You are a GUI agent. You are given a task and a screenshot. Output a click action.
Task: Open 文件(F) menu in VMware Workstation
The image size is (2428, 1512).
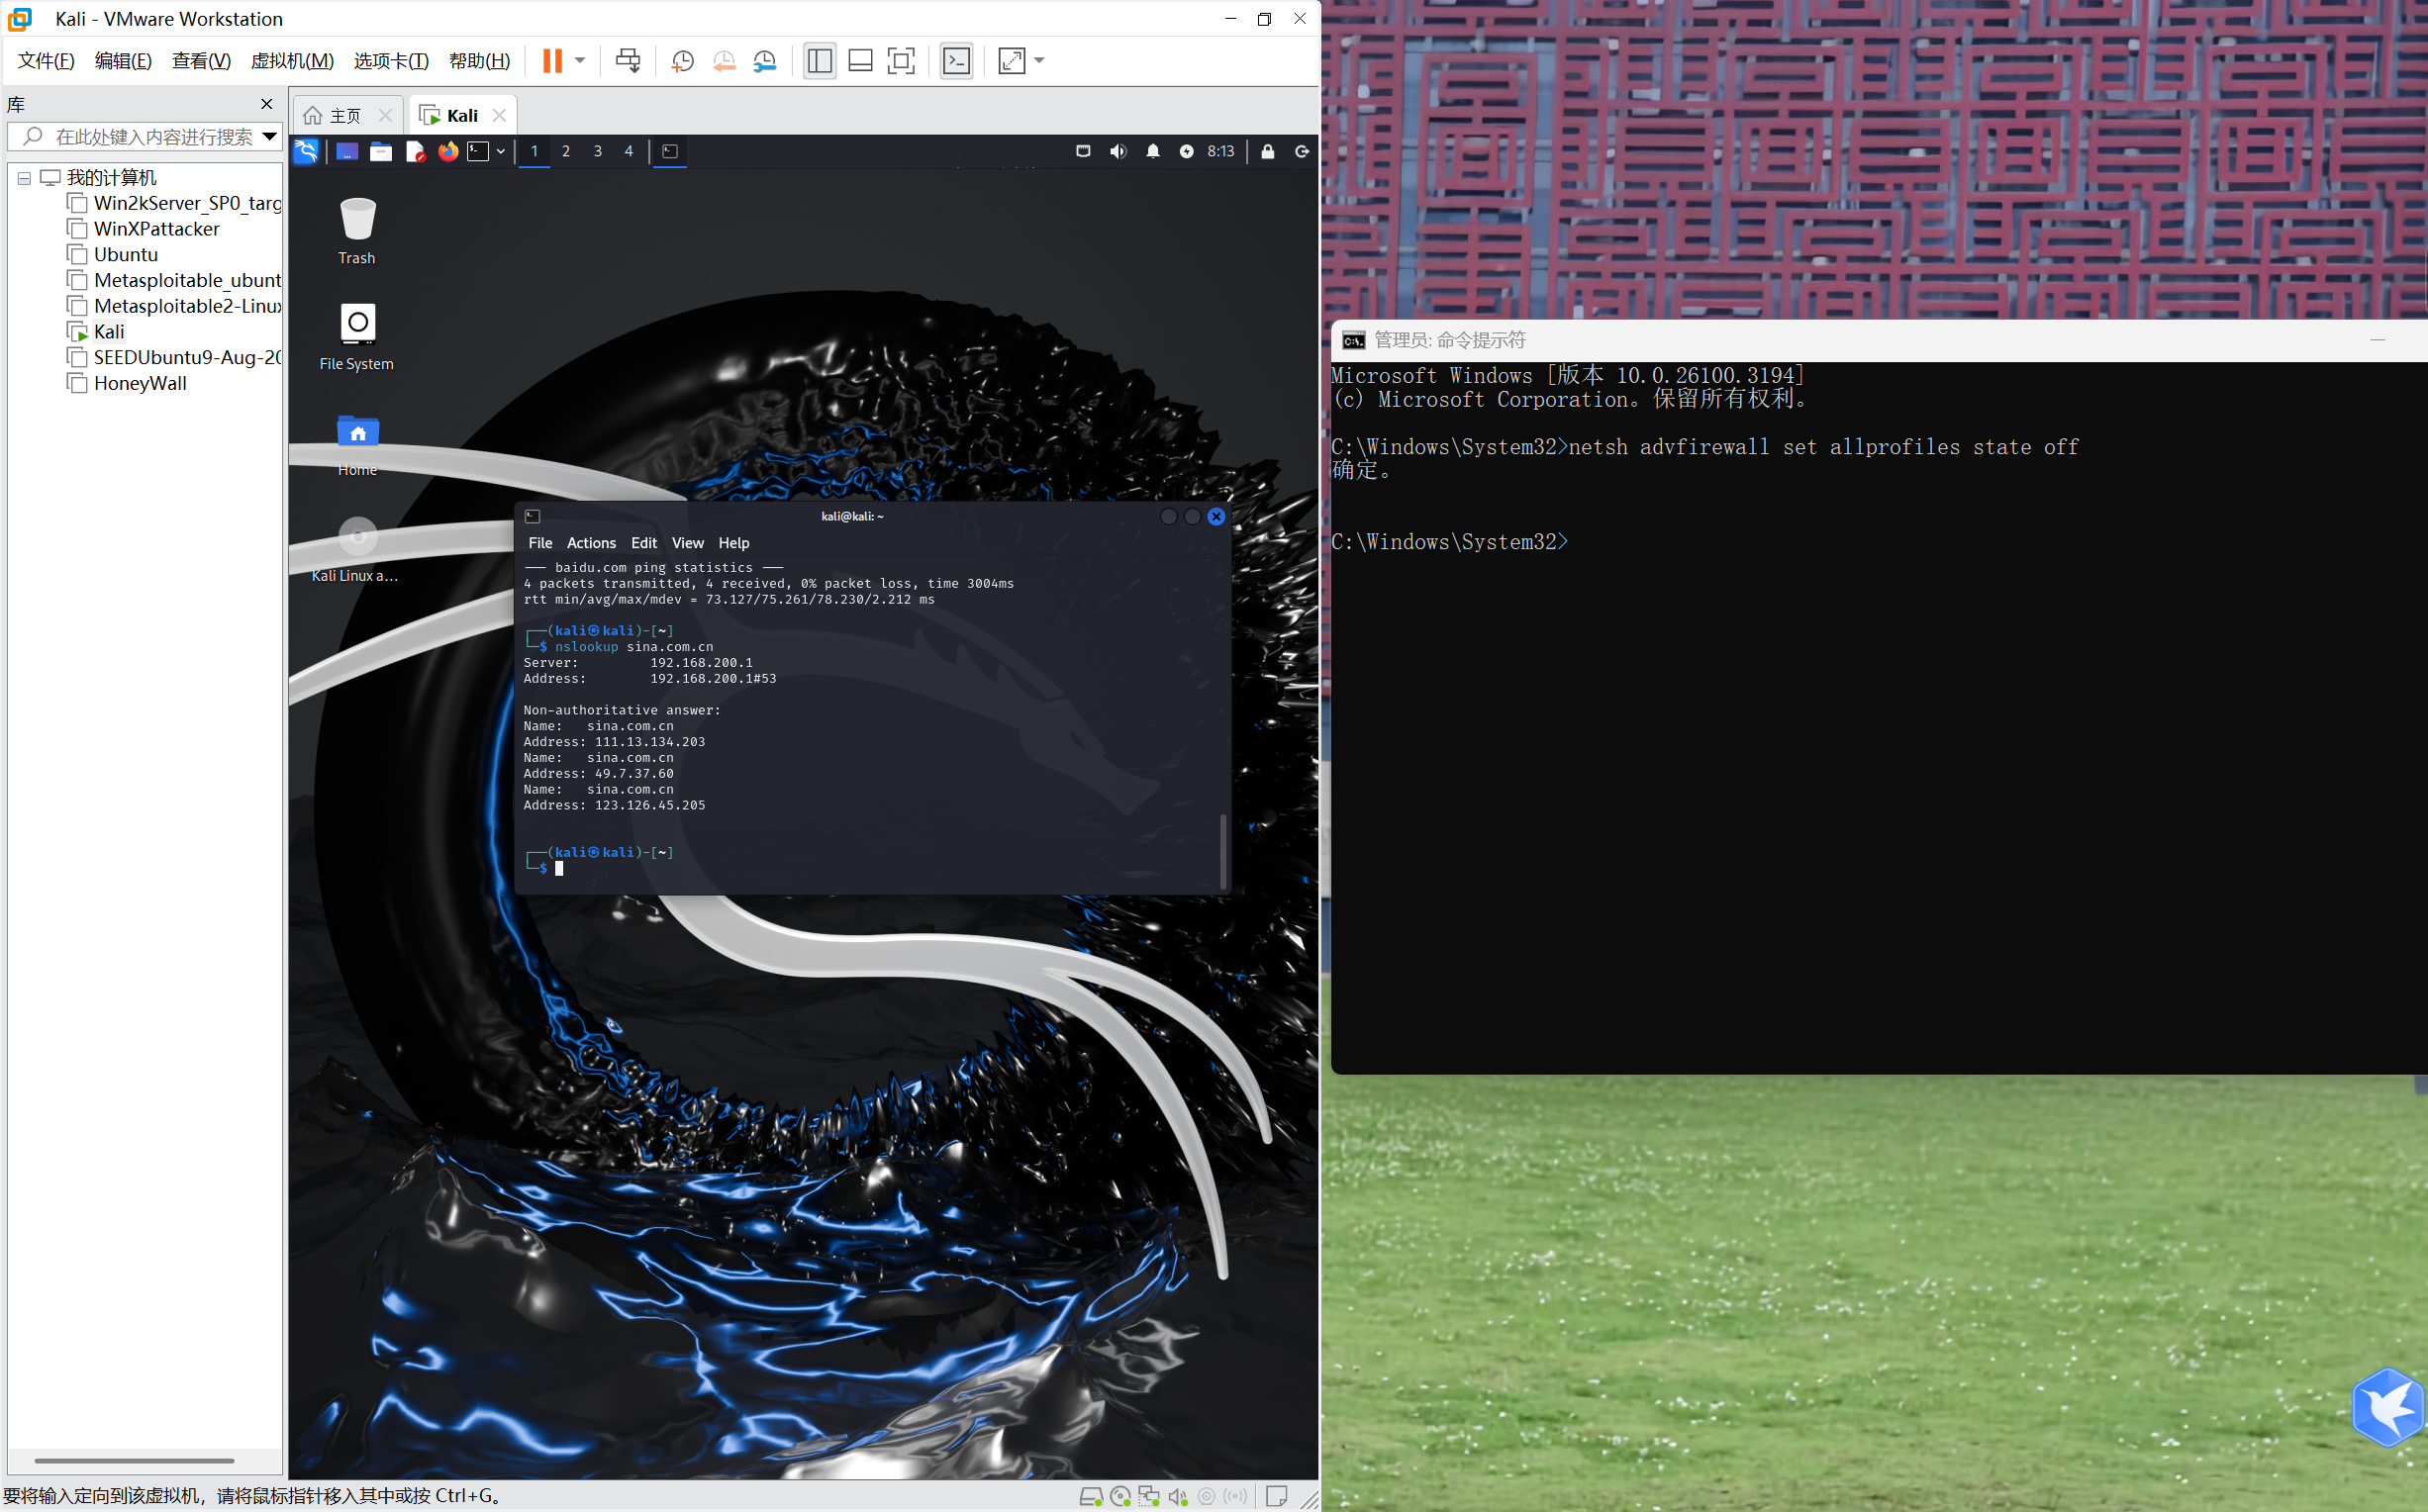(x=44, y=62)
